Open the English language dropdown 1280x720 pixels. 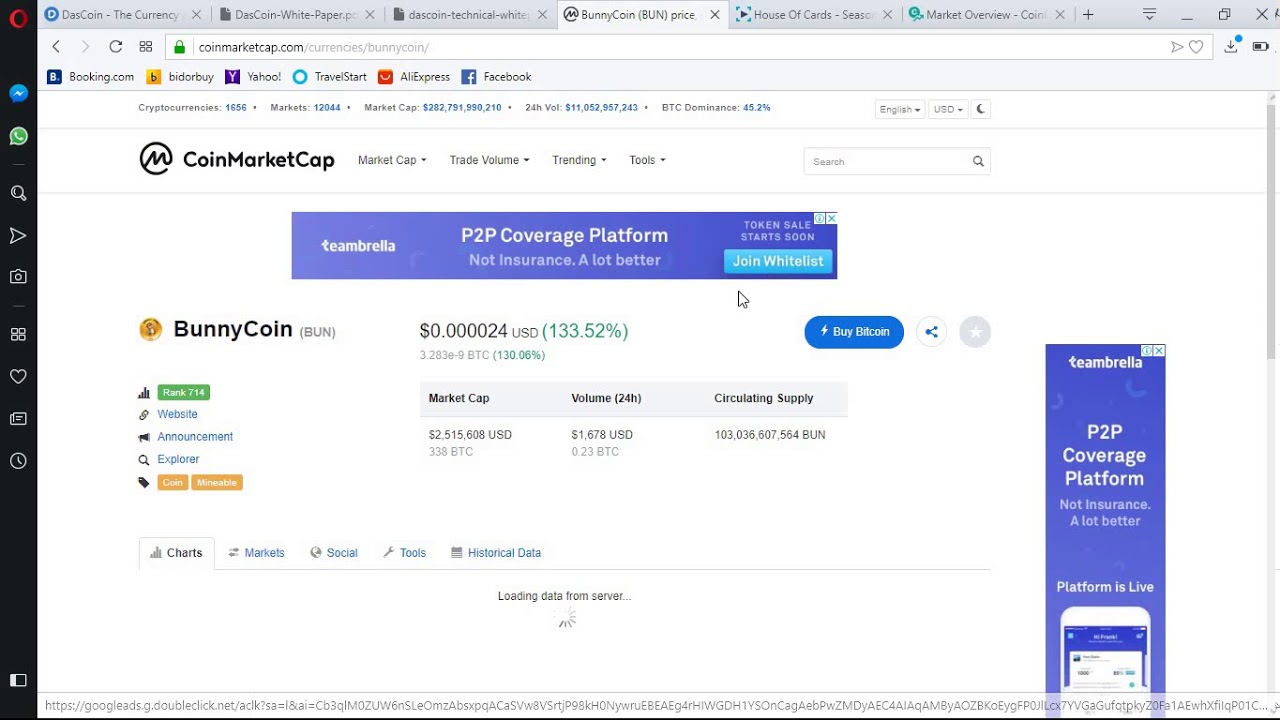coord(900,109)
